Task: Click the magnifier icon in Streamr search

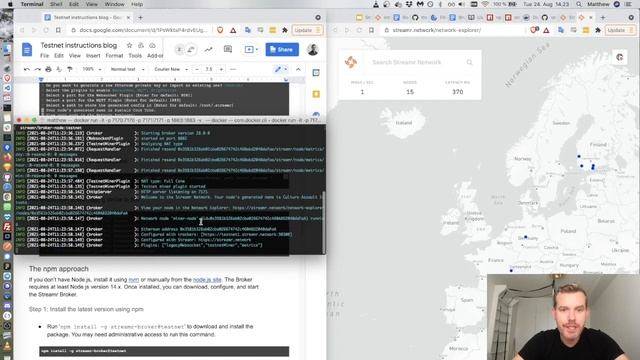Action: pyautogui.click(x=469, y=62)
